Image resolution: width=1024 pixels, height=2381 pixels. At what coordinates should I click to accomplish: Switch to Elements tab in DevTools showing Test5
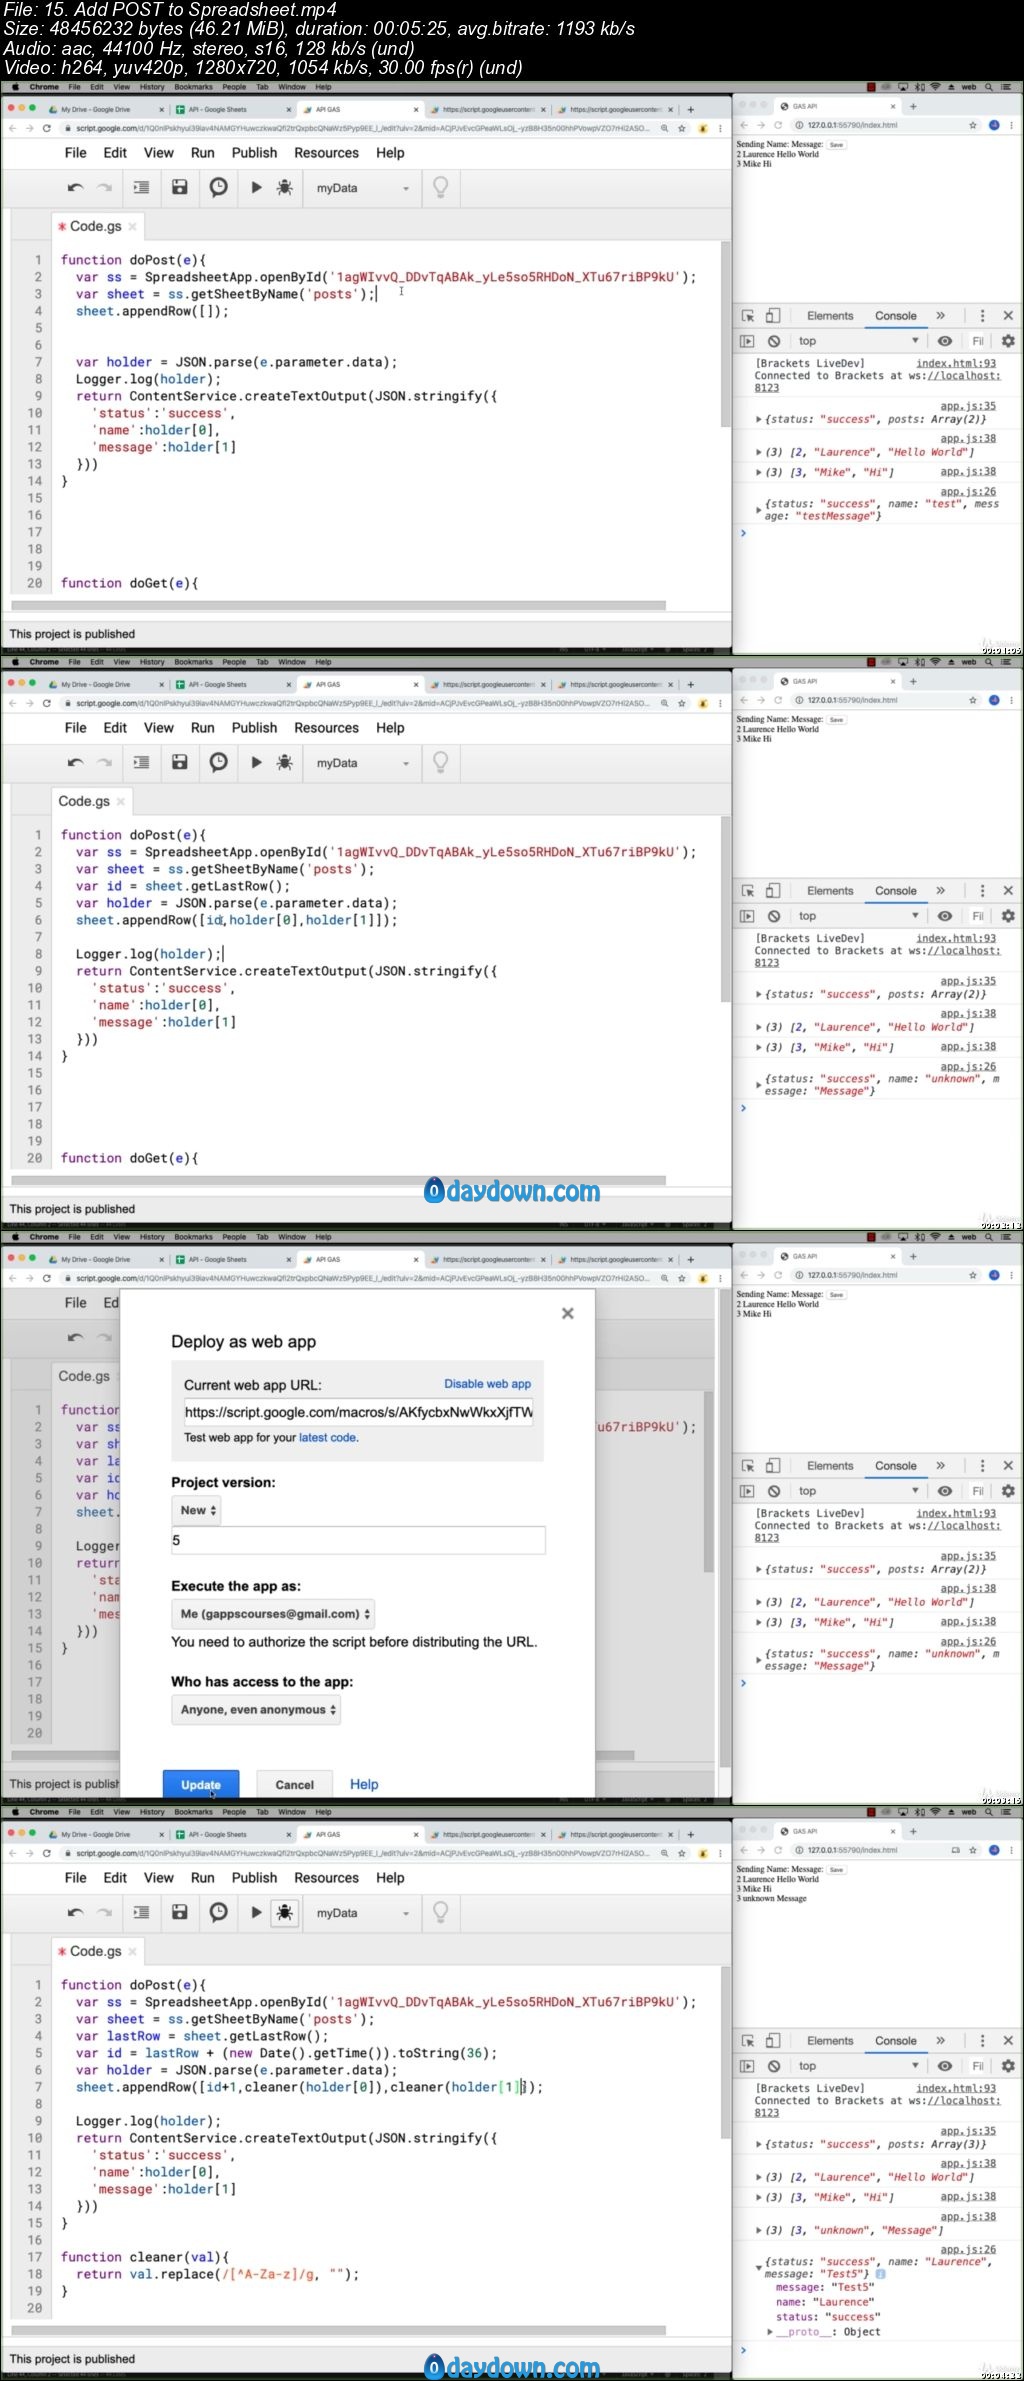[830, 2040]
